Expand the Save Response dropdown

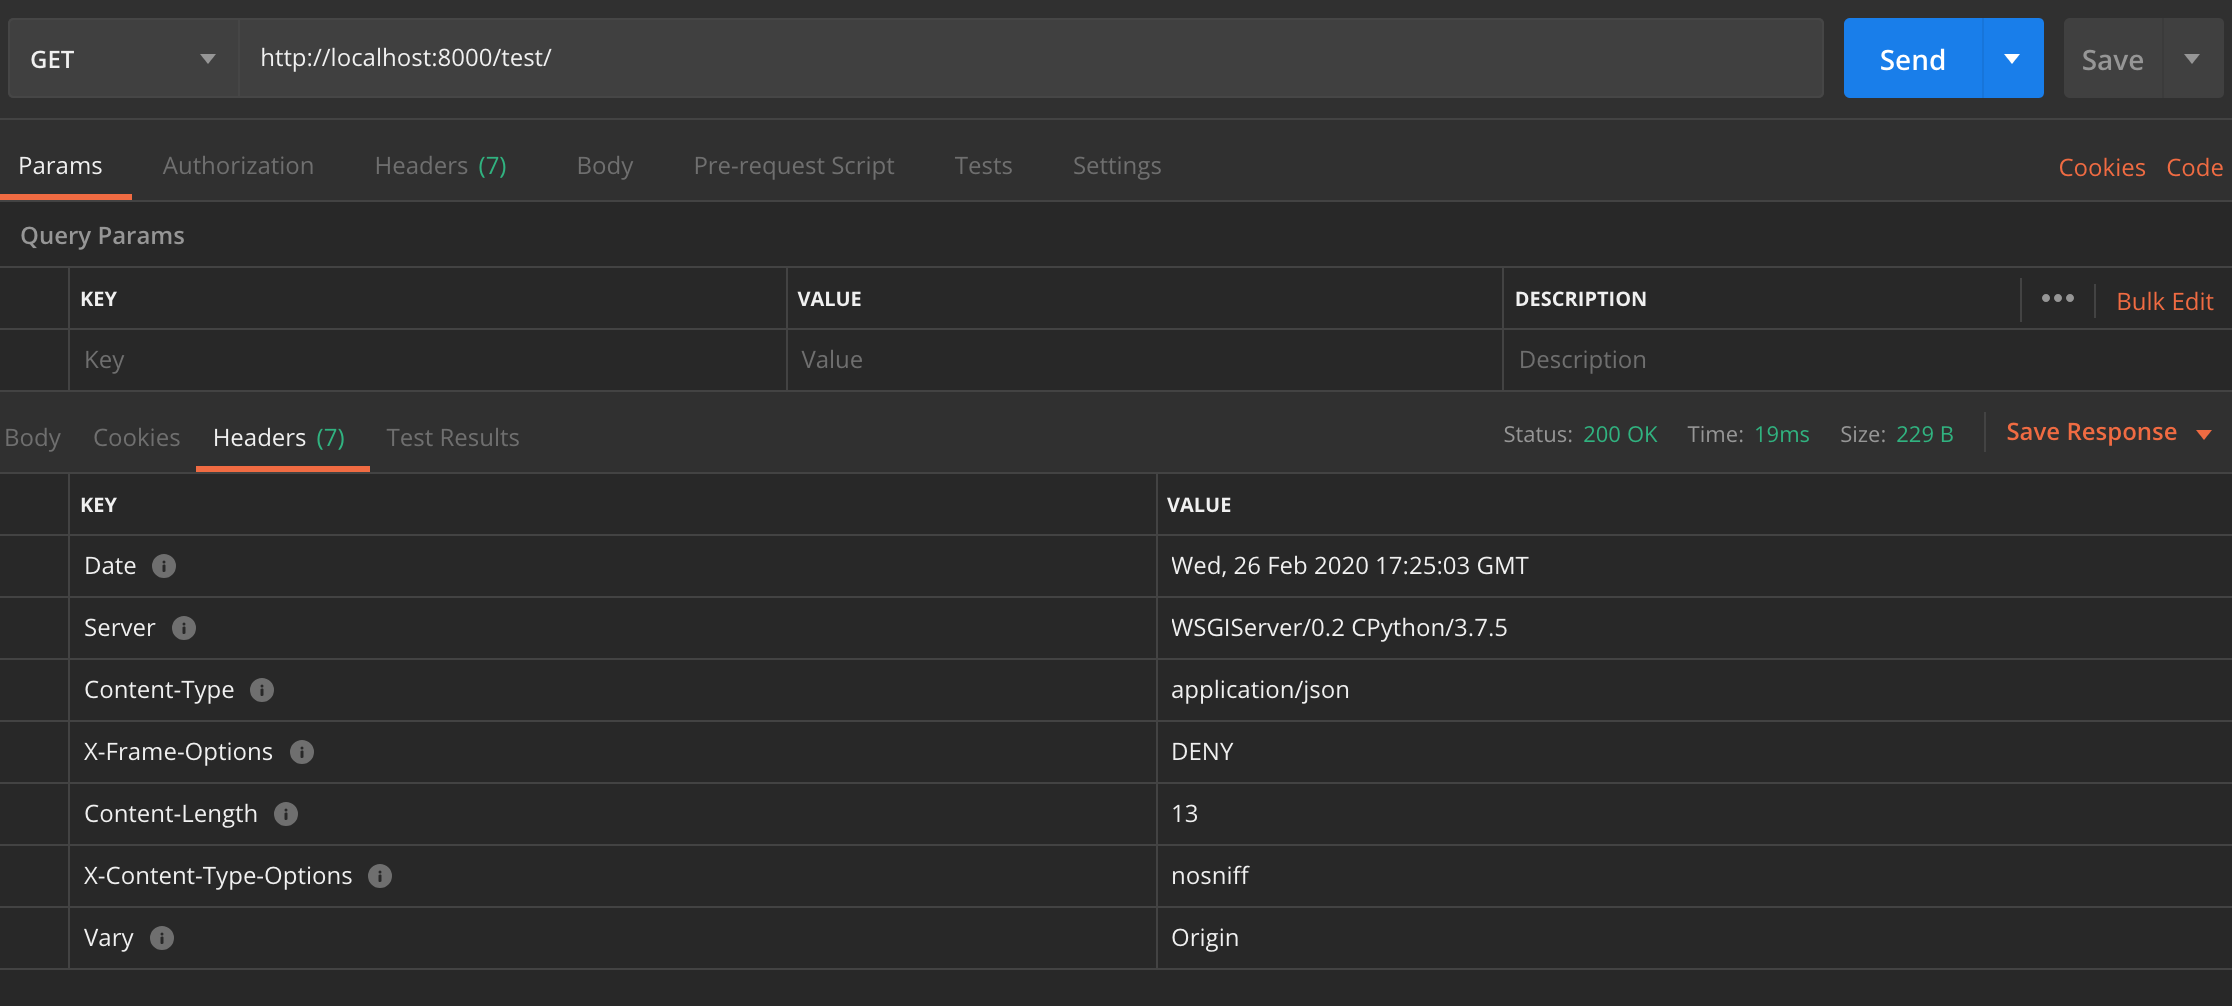(x=2206, y=433)
